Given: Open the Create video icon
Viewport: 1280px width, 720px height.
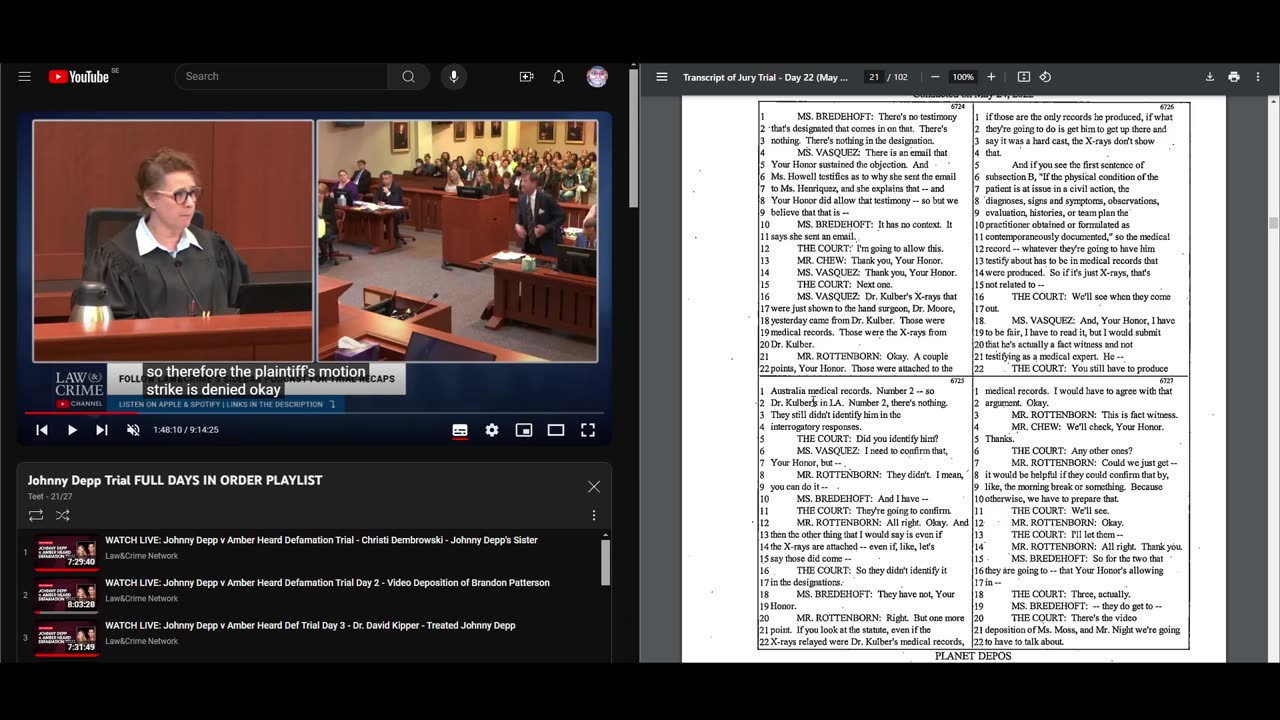Looking at the screenshot, I should coord(526,77).
